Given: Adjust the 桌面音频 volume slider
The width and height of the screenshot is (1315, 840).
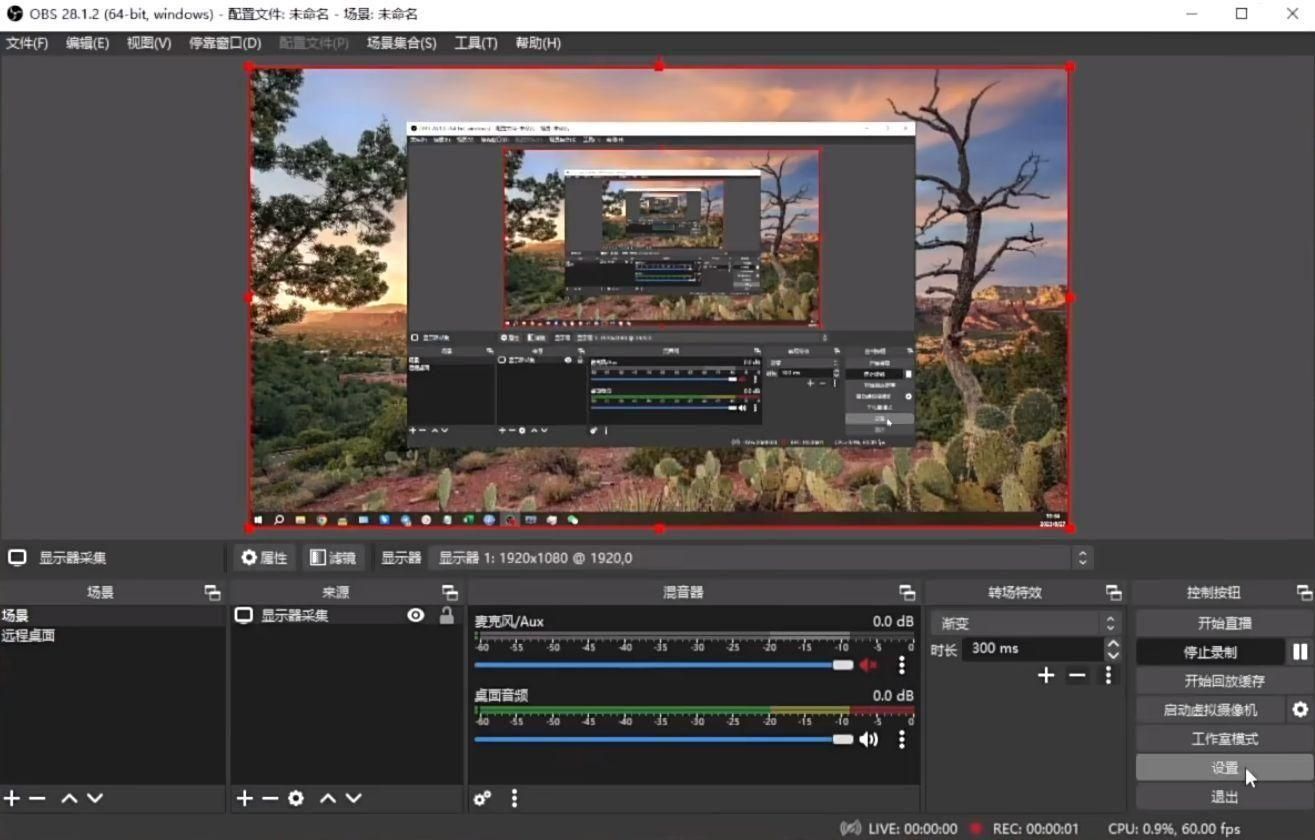Looking at the screenshot, I should tap(664, 740).
